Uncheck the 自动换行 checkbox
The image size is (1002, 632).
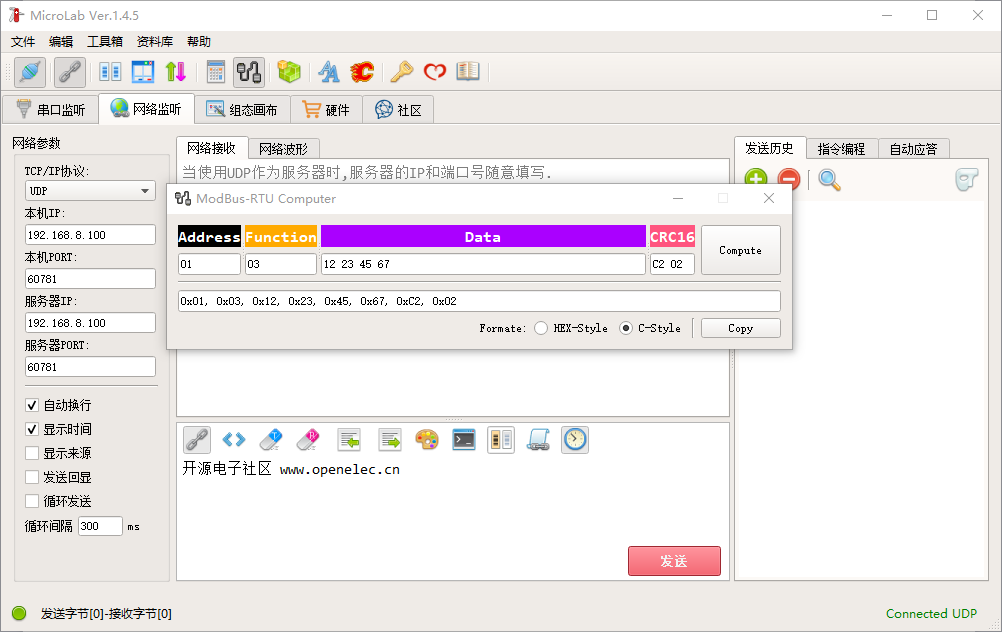pyautogui.click(x=32, y=405)
